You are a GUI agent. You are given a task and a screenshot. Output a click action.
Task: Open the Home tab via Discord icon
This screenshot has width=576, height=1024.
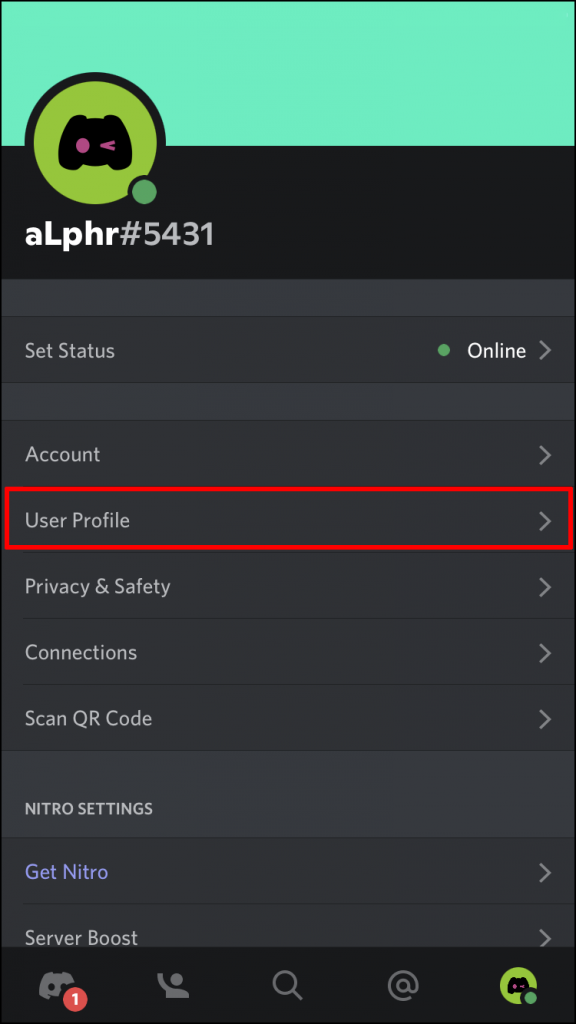click(58, 985)
